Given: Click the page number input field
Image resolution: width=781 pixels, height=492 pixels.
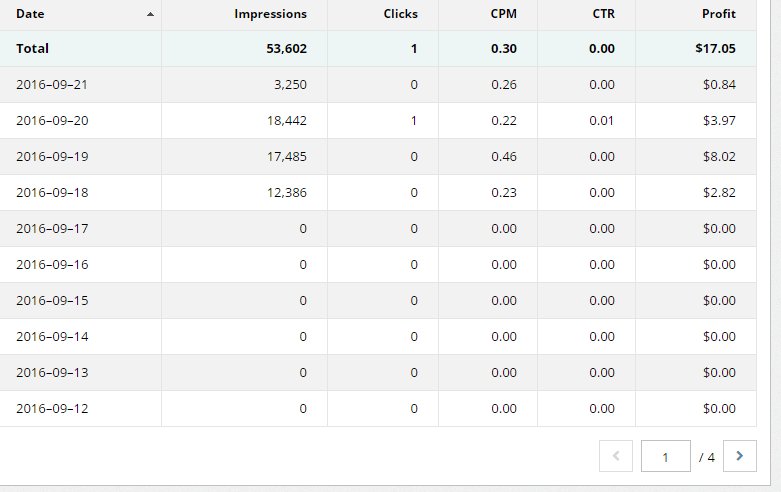Looking at the screenshot, I should 665,457.
